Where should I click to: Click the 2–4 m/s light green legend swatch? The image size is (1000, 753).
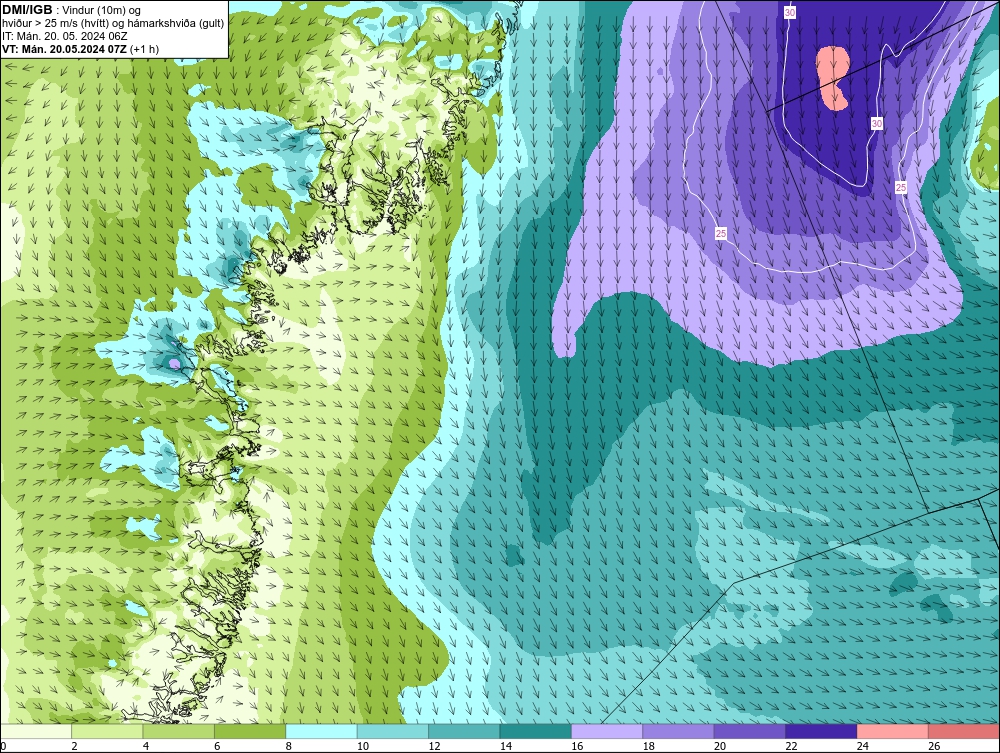coord(107,731)
